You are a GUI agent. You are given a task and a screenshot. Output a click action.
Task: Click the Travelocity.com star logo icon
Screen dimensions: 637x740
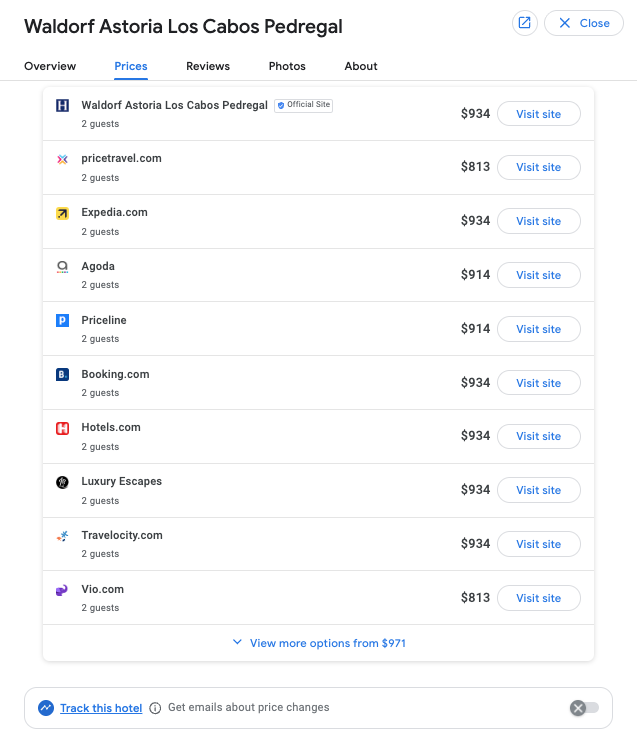click(62, 536)
